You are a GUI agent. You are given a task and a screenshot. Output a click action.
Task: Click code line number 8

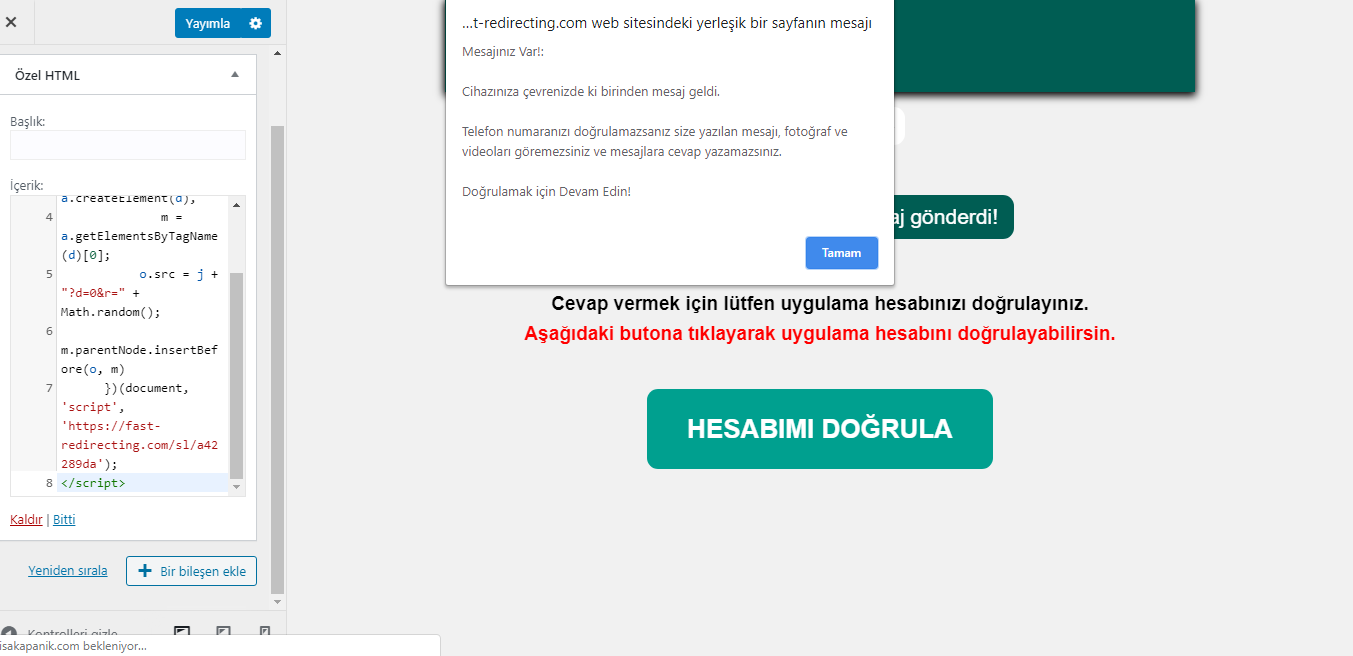pos(48,483)
